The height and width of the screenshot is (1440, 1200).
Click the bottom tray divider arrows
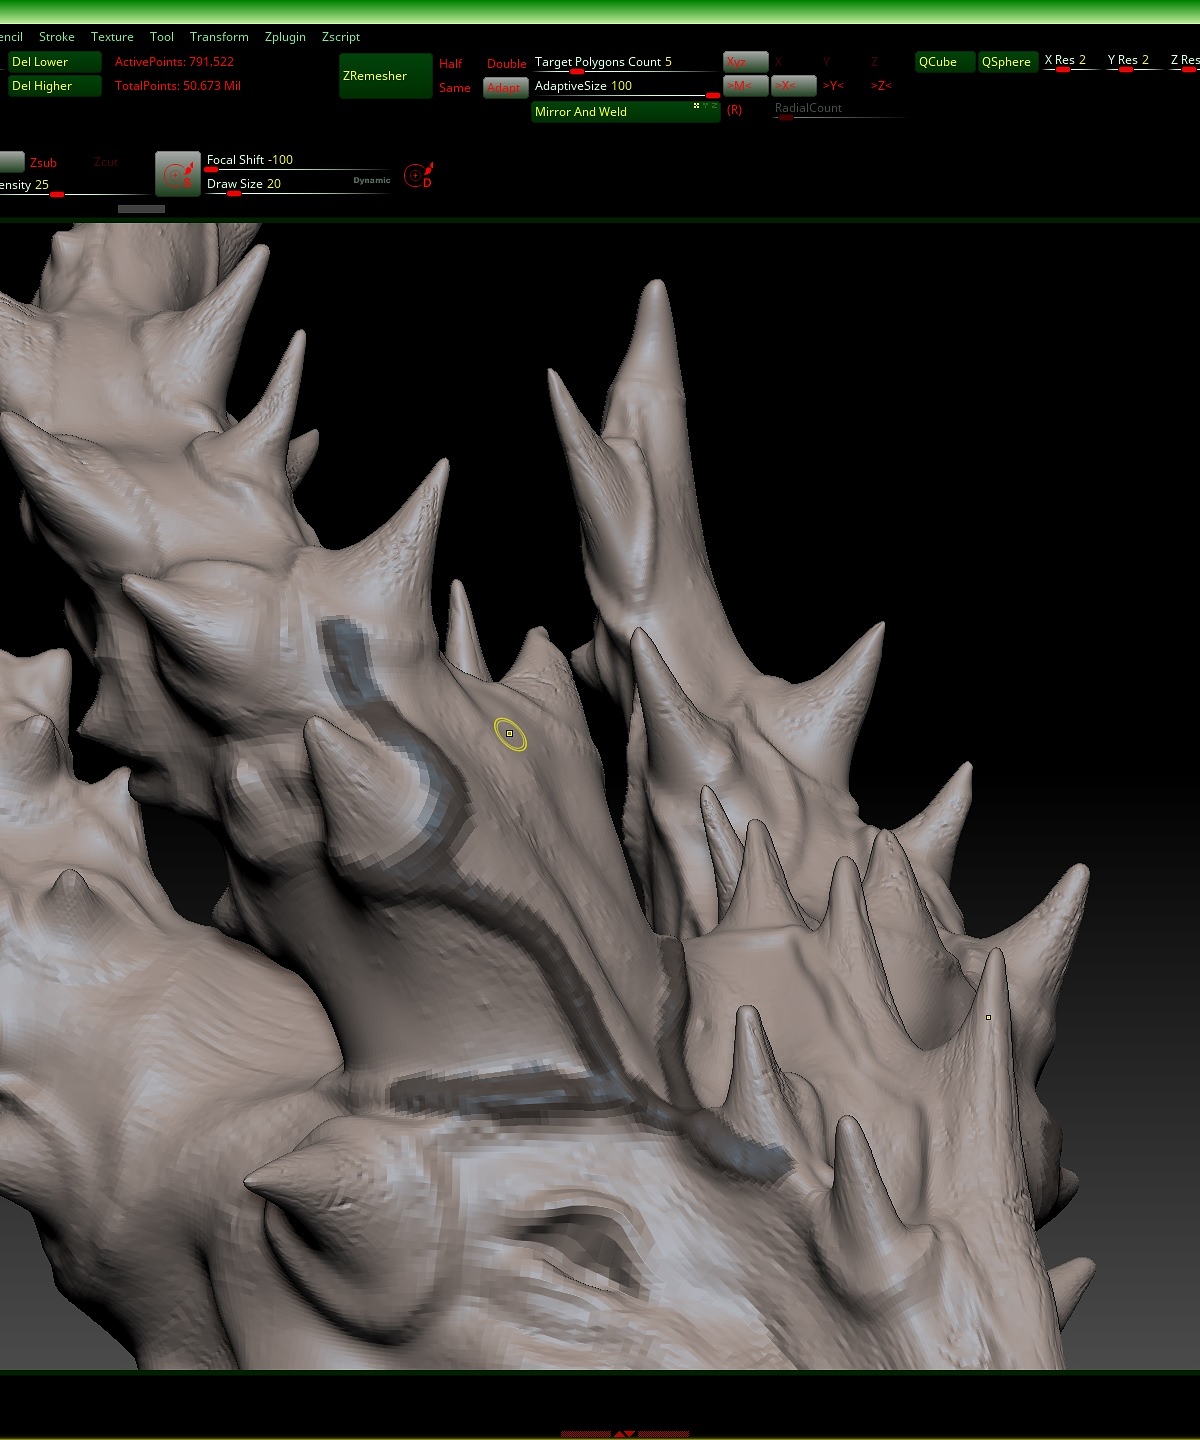pyautogui.click(x=624, y=1433)
